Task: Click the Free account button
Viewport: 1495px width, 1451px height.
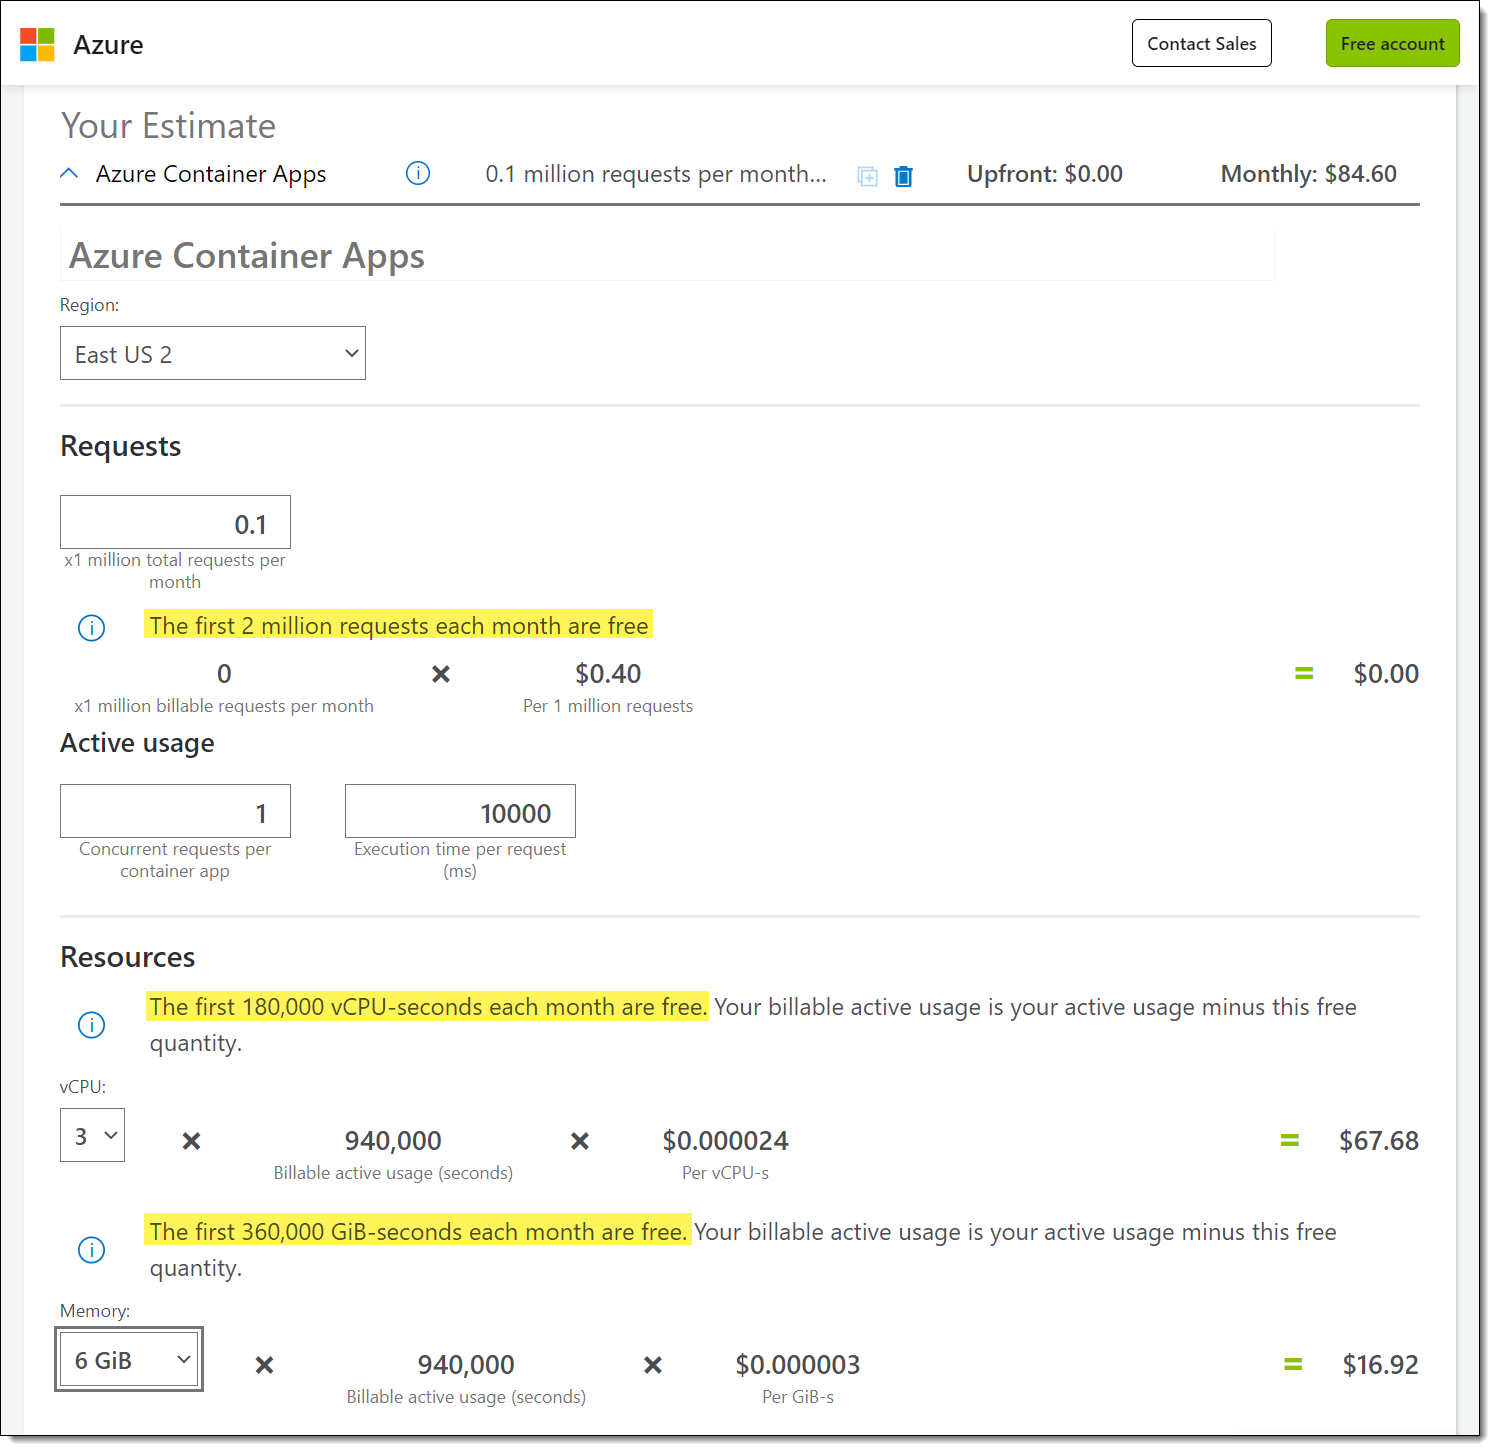Action: 1392,43
